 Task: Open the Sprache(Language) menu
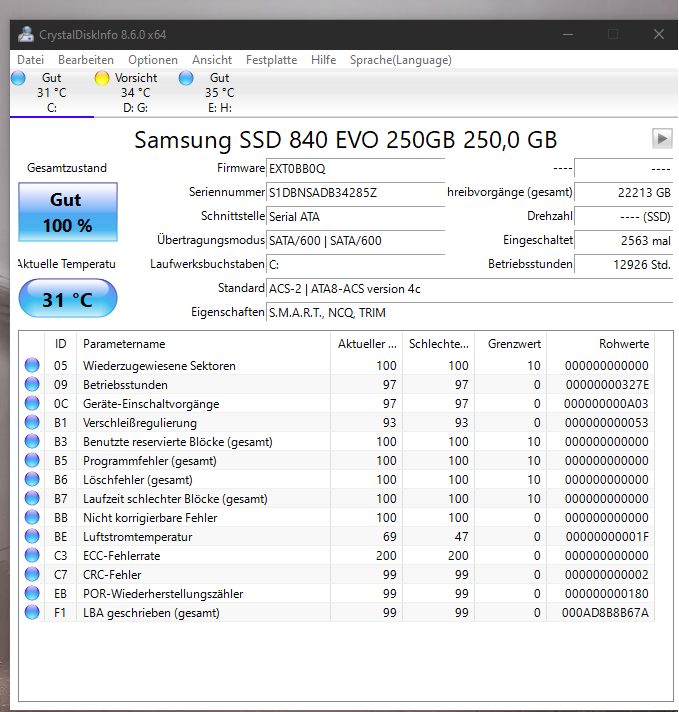[x=401, y=60]
